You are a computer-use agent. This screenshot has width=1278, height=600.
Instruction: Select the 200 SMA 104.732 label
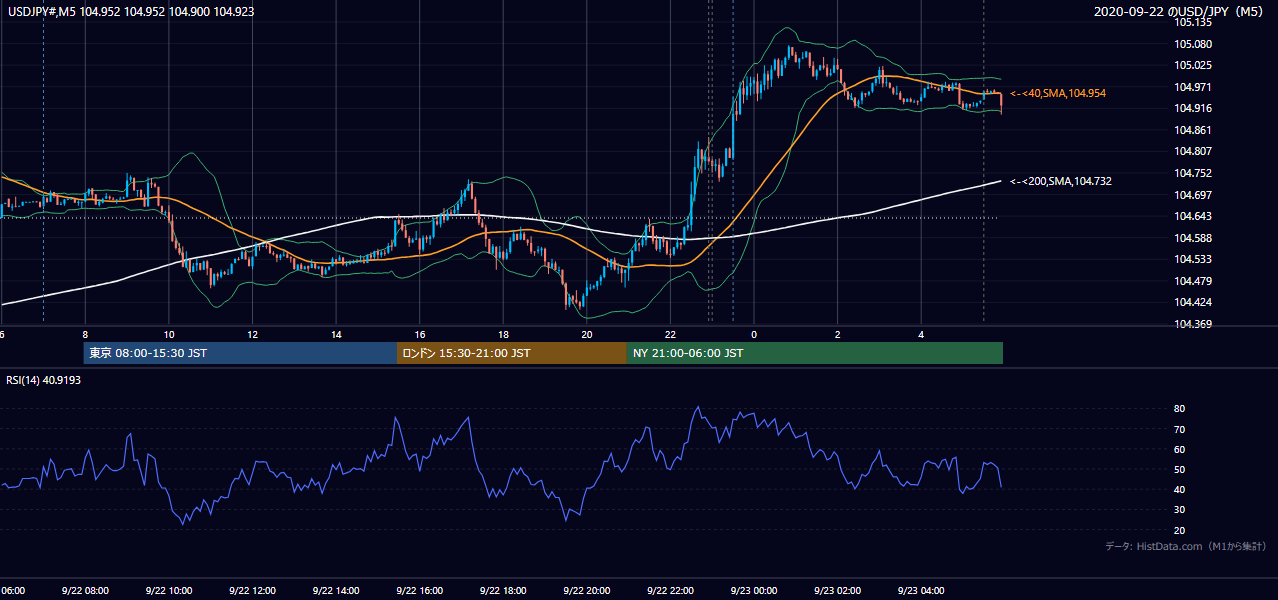point(1061,181)
